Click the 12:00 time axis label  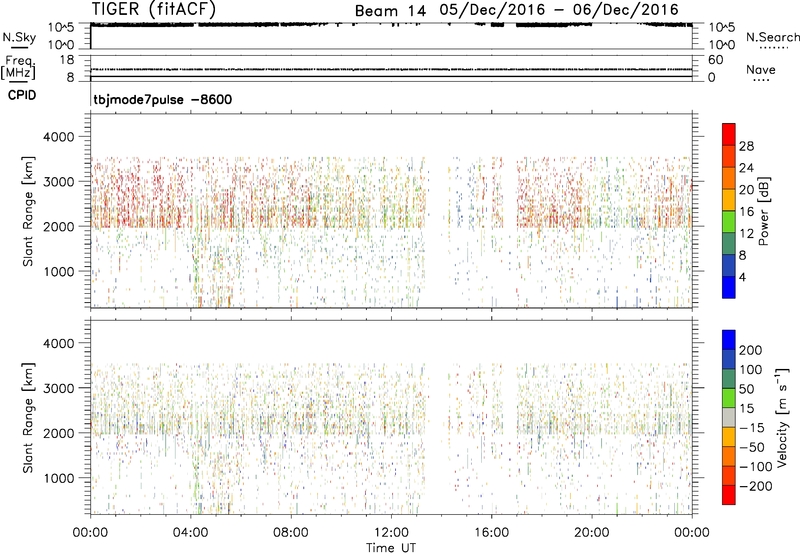tap(391, 533)
